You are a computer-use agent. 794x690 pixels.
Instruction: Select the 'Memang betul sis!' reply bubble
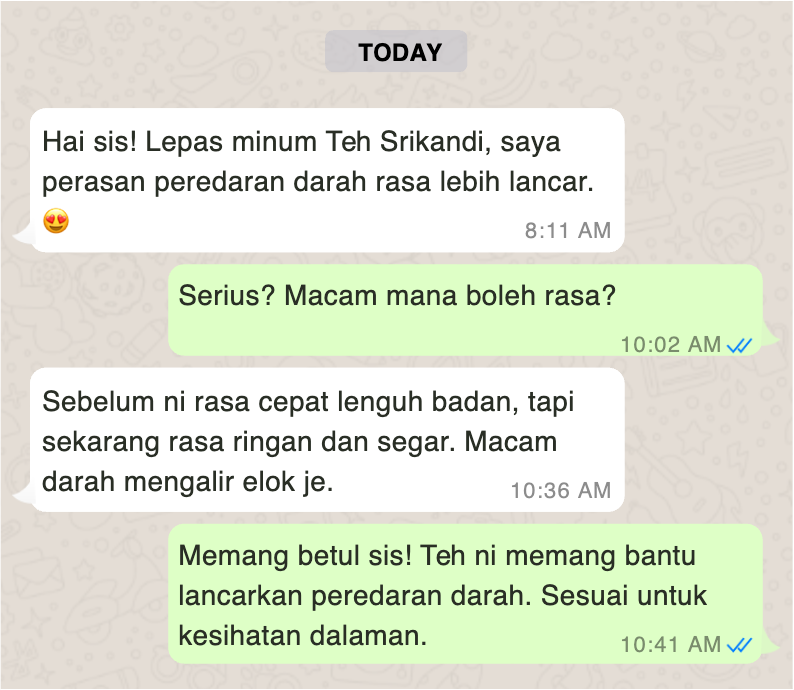pos(465,594)
